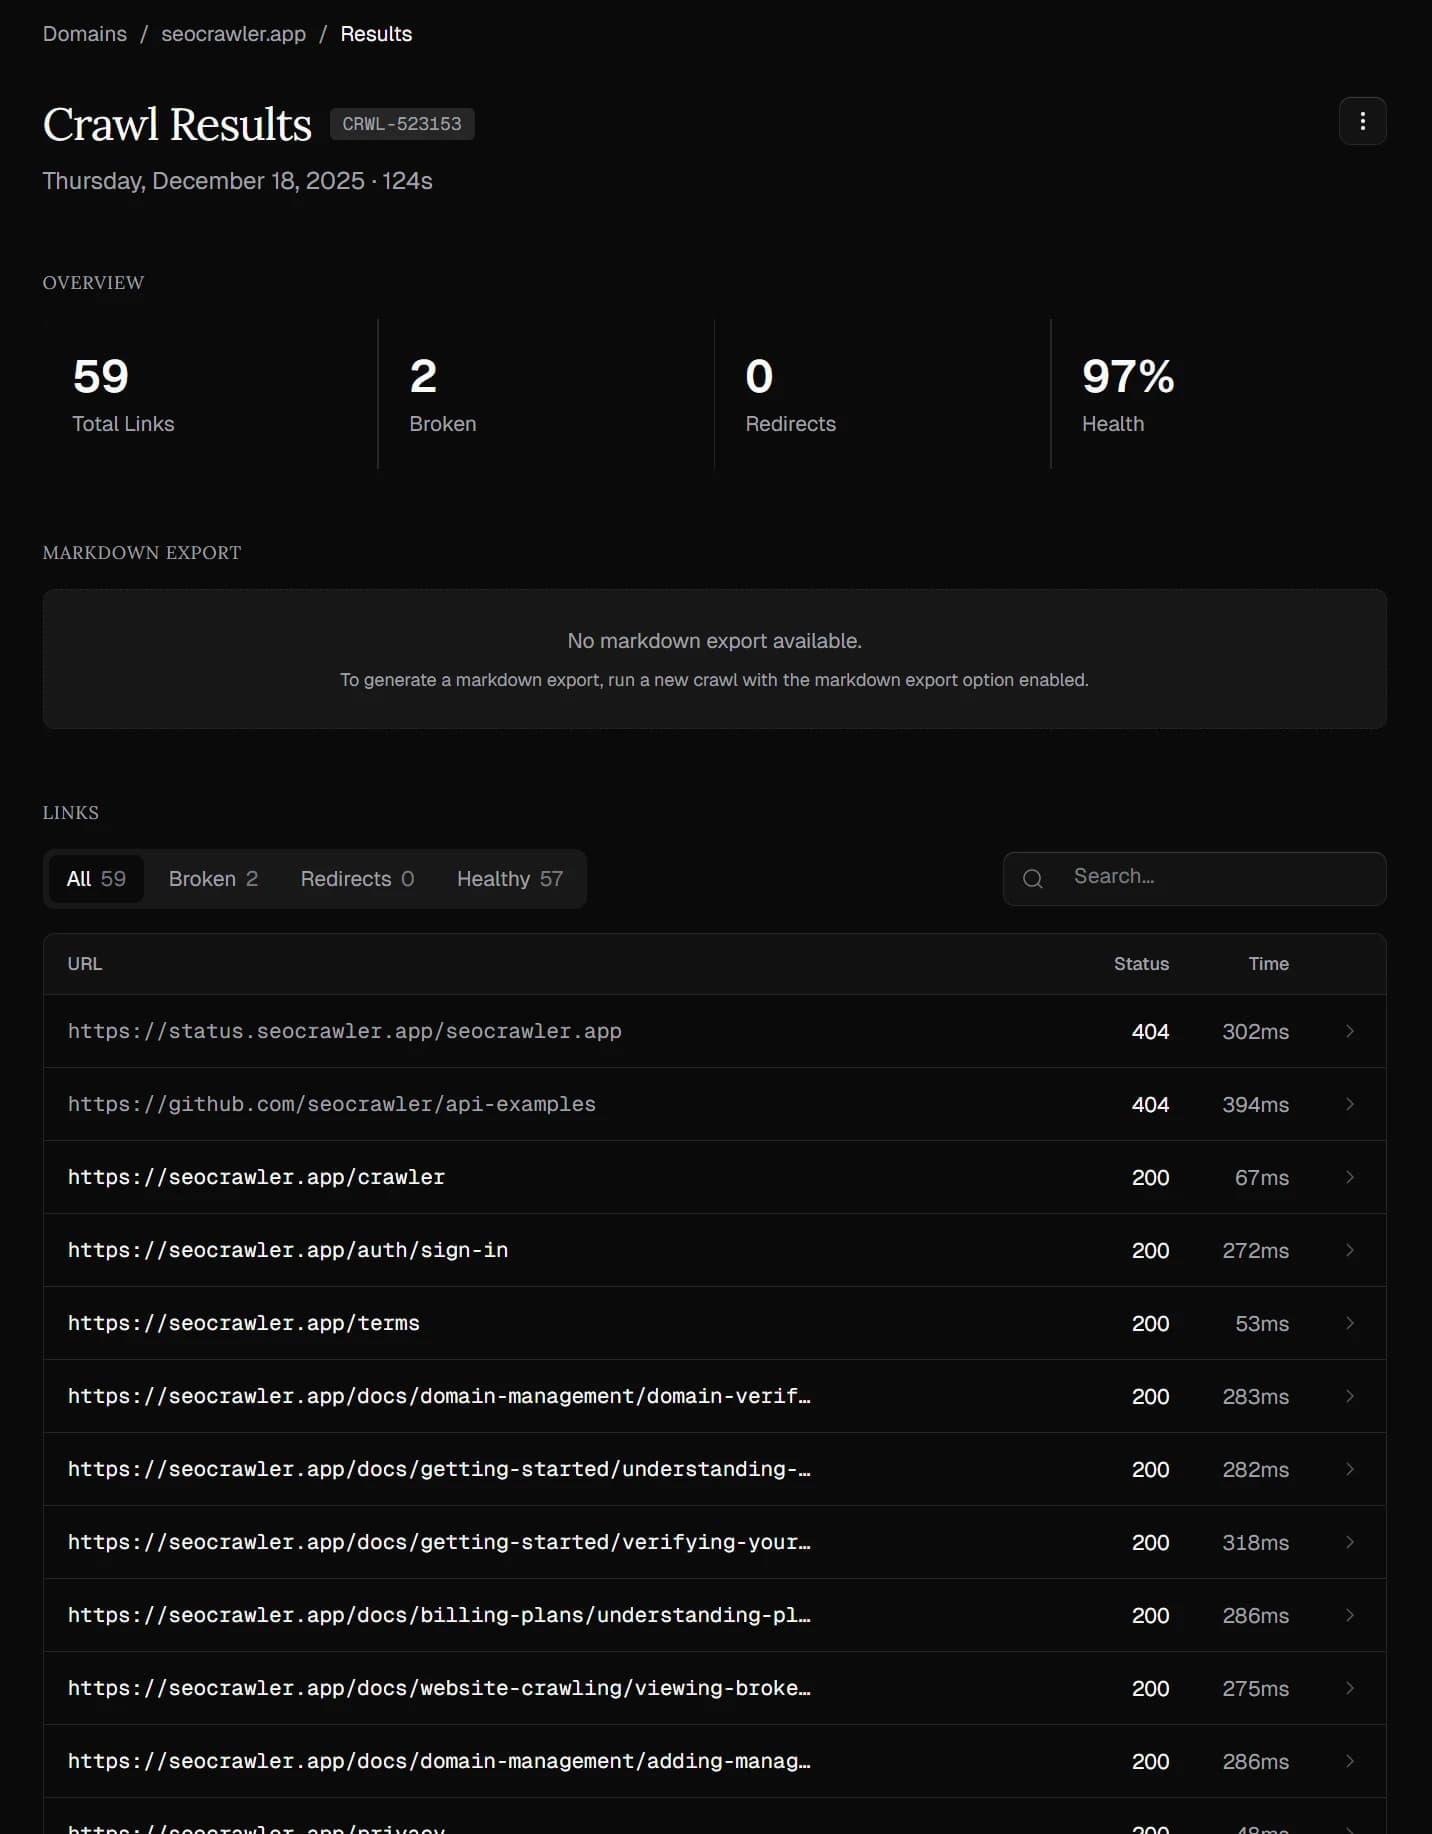This screenshot has width=1432, height=1834.
Task: Click the 275ms time value
Action: [x=1255, y=1688]
